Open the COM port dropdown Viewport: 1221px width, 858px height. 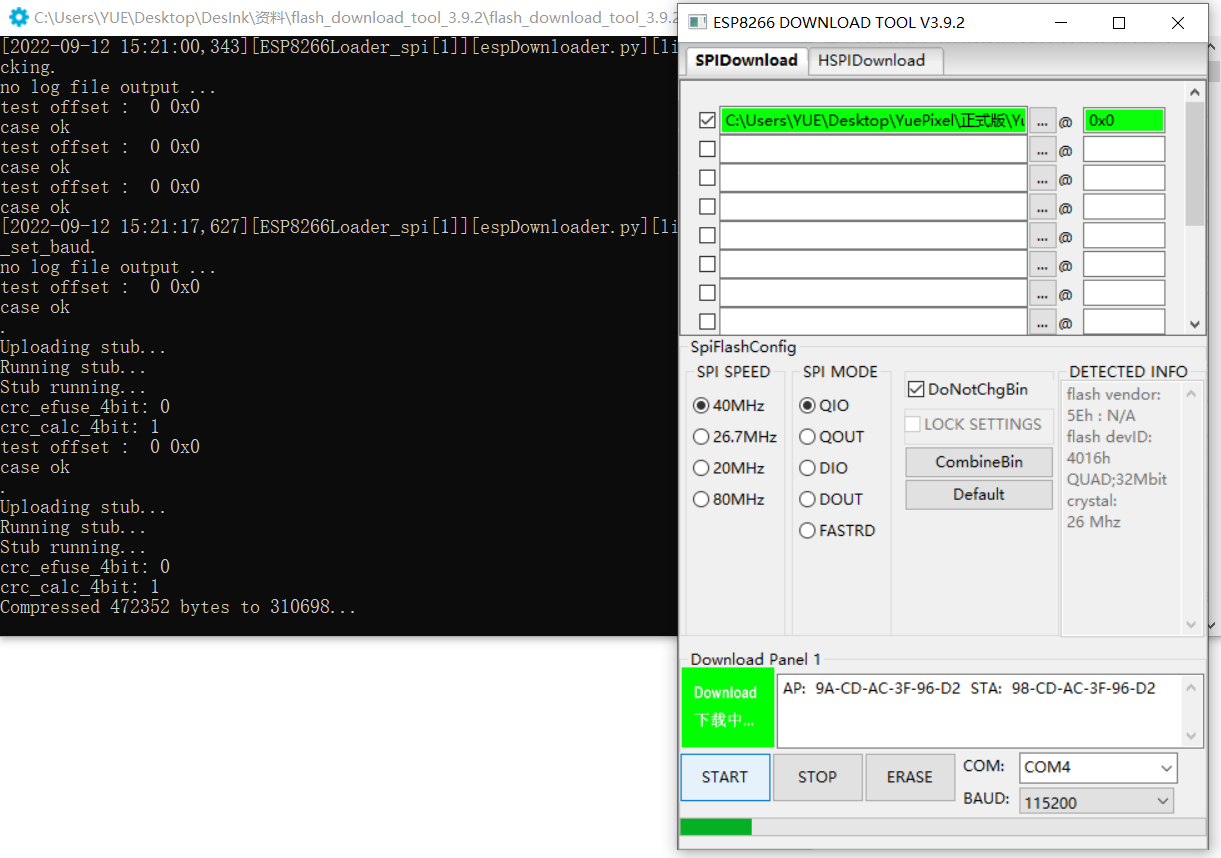(x=1097, y=767)
